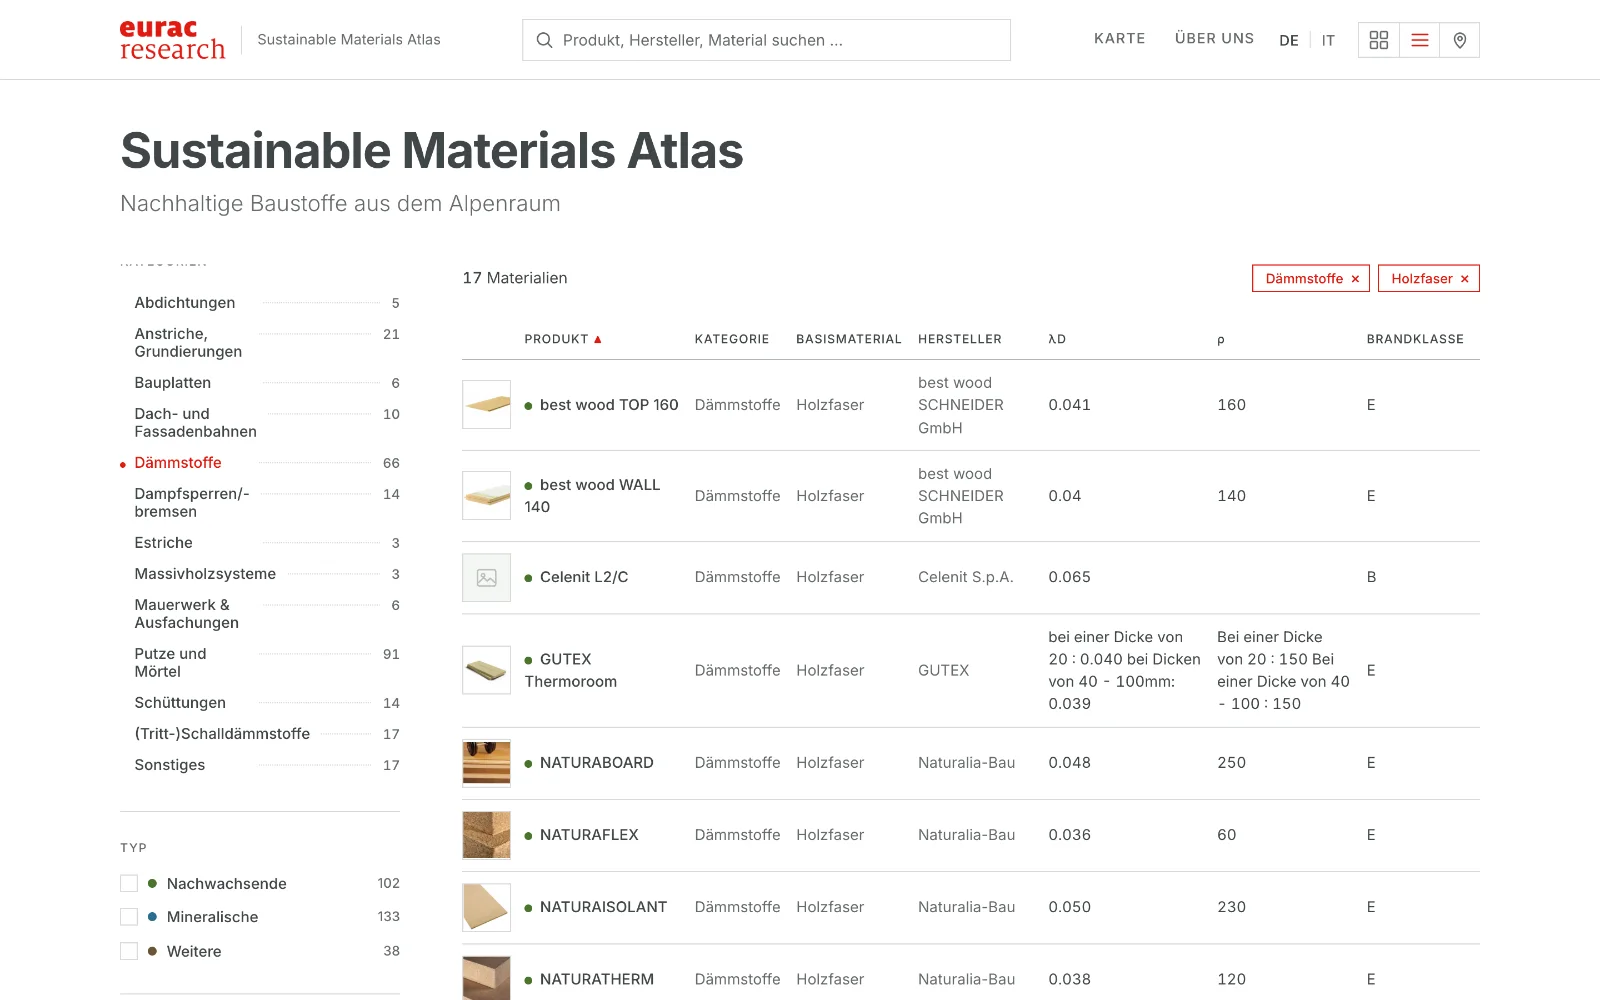1600x1000 pixels.
Task: Enable the Nachwachsende type checkbox
Action: [x=129, y=883]
